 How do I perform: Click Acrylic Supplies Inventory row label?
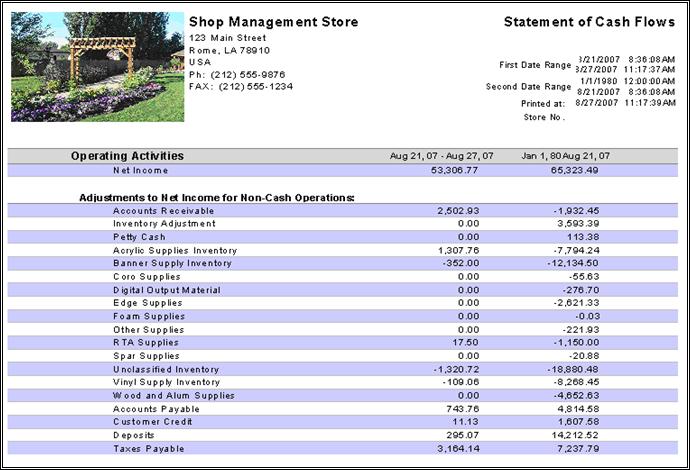175,250
